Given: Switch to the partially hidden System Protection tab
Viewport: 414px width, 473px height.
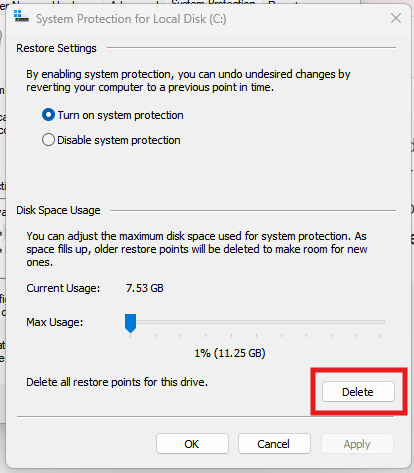Looking at the screenshot, I should 213,3.
